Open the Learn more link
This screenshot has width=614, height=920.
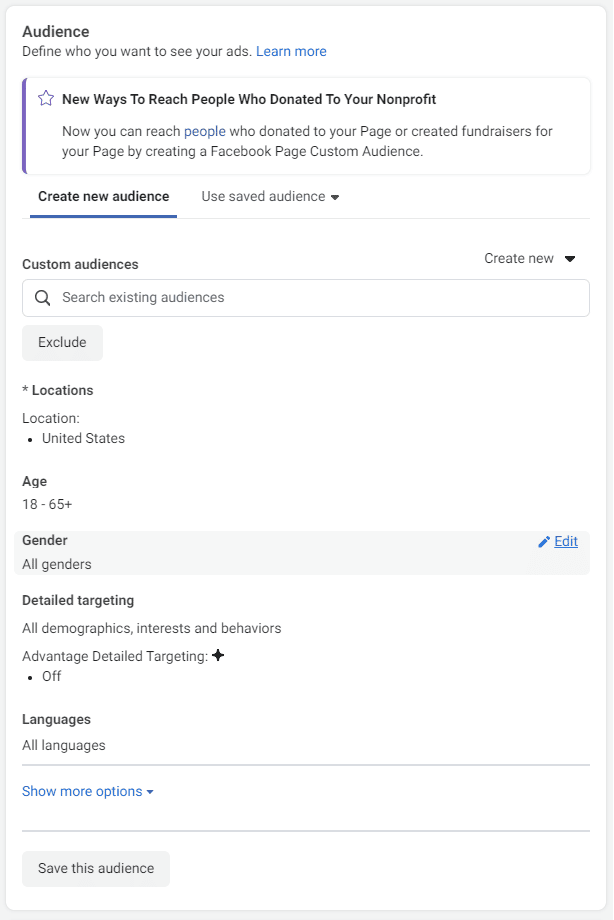(291, 52)
